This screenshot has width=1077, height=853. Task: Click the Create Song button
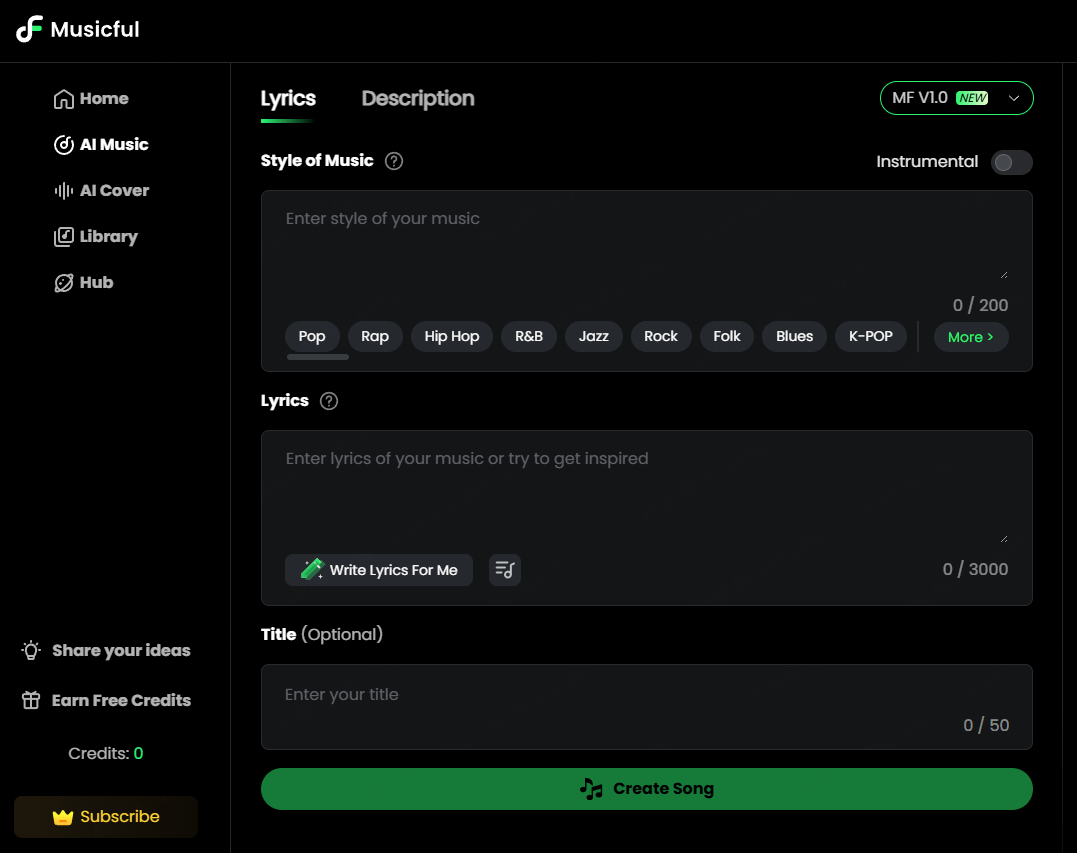pos(646,788)
